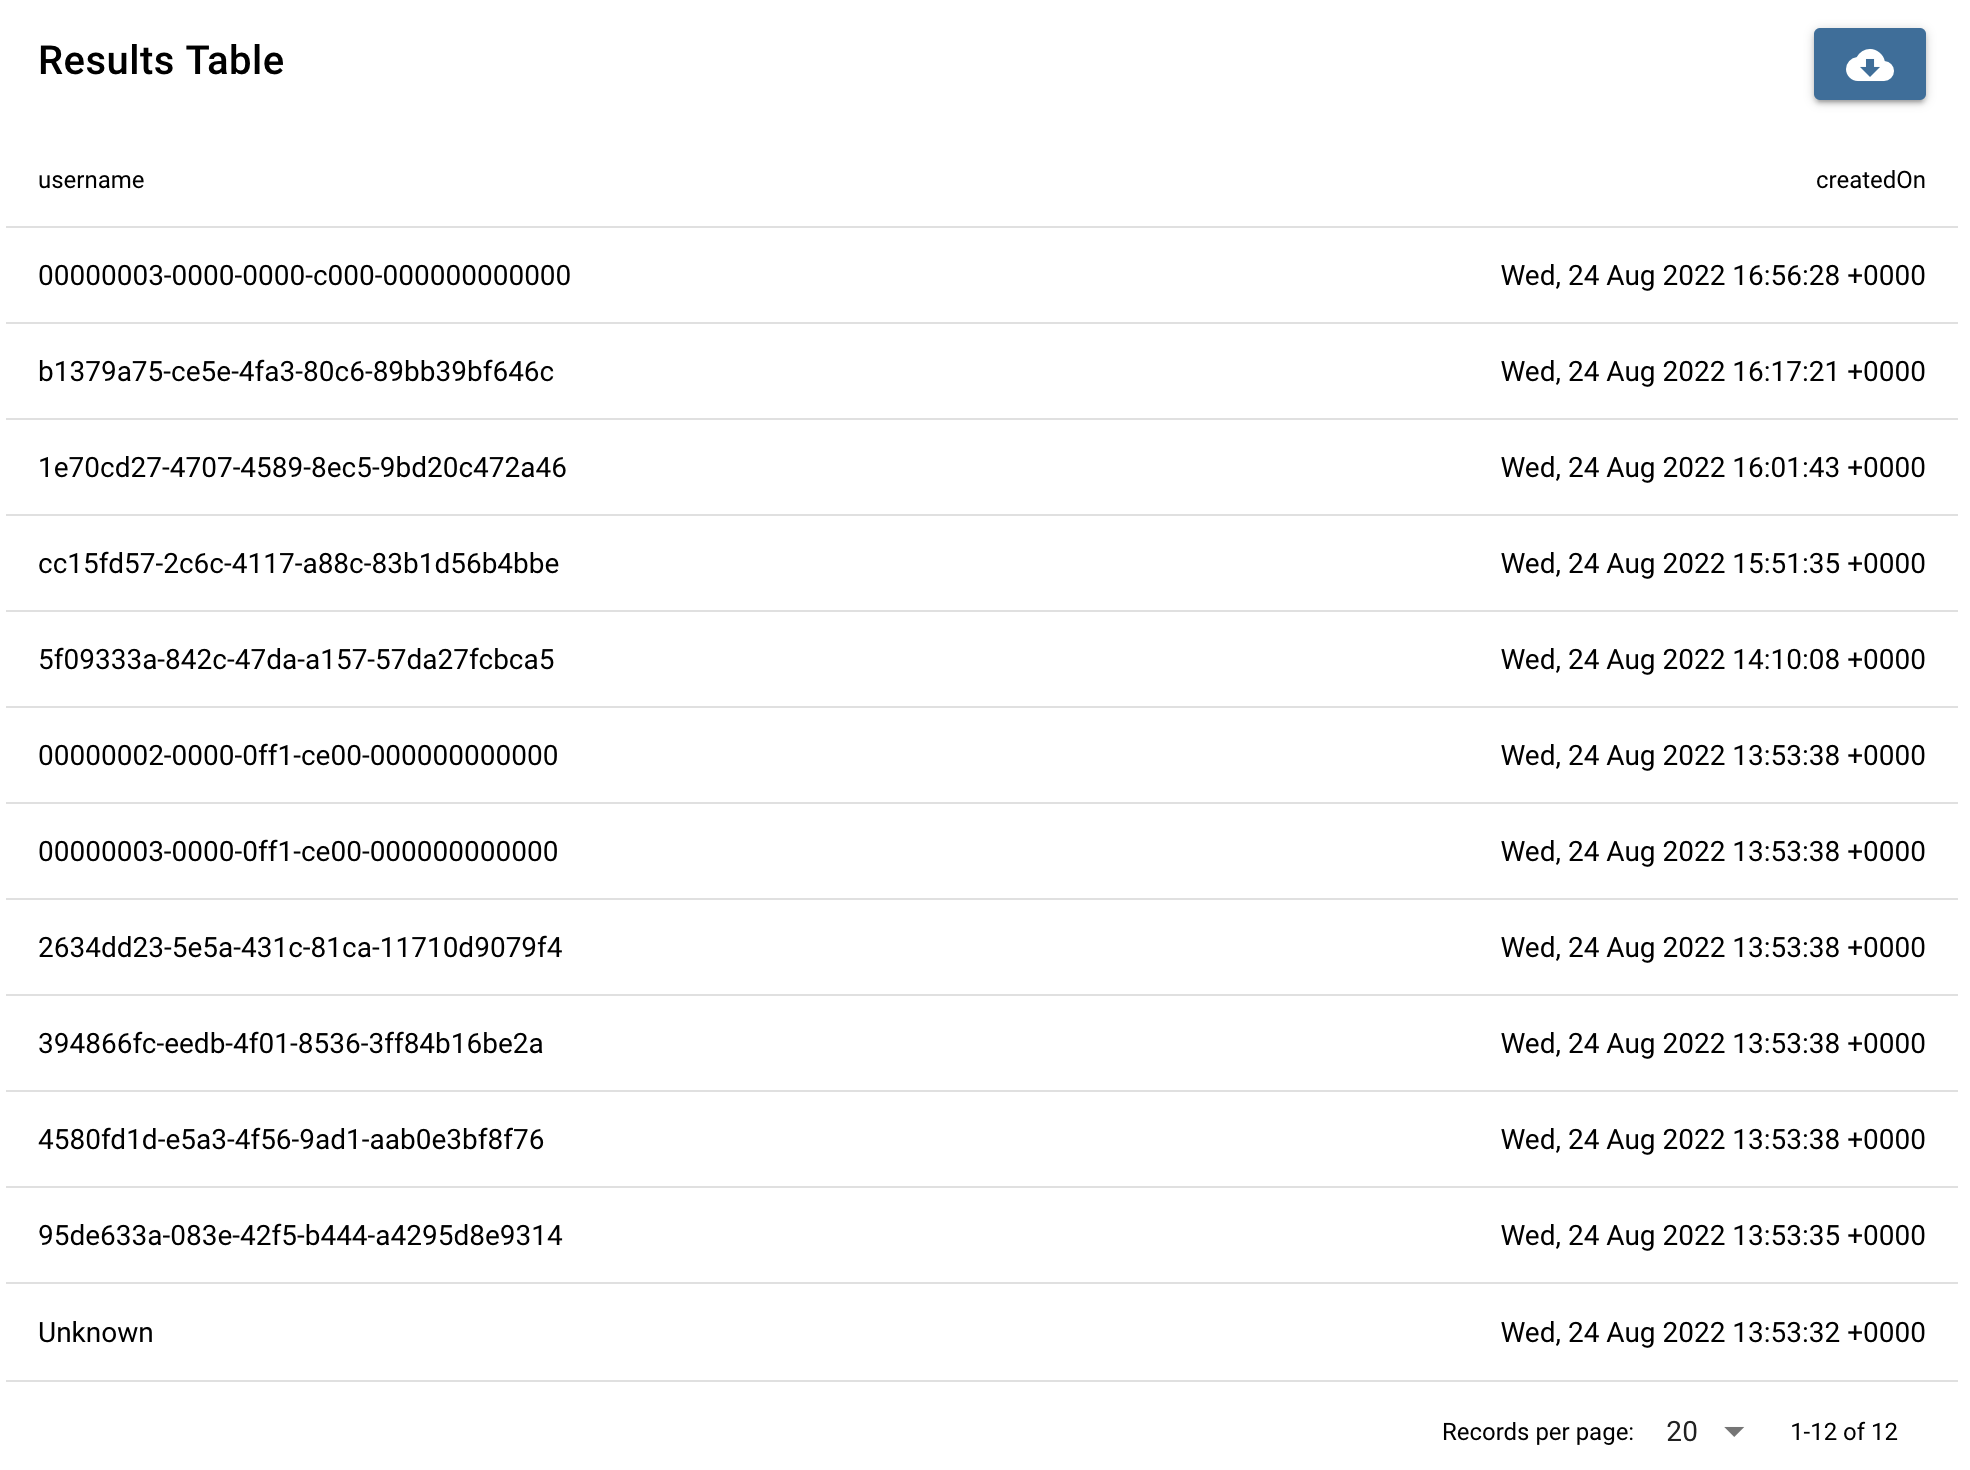This screenshot has width=1970, height=1470.
Task: Select row b1379a75-ce5e-4fa3-80c6-89bb39bf646c
Action: (982, 371)
